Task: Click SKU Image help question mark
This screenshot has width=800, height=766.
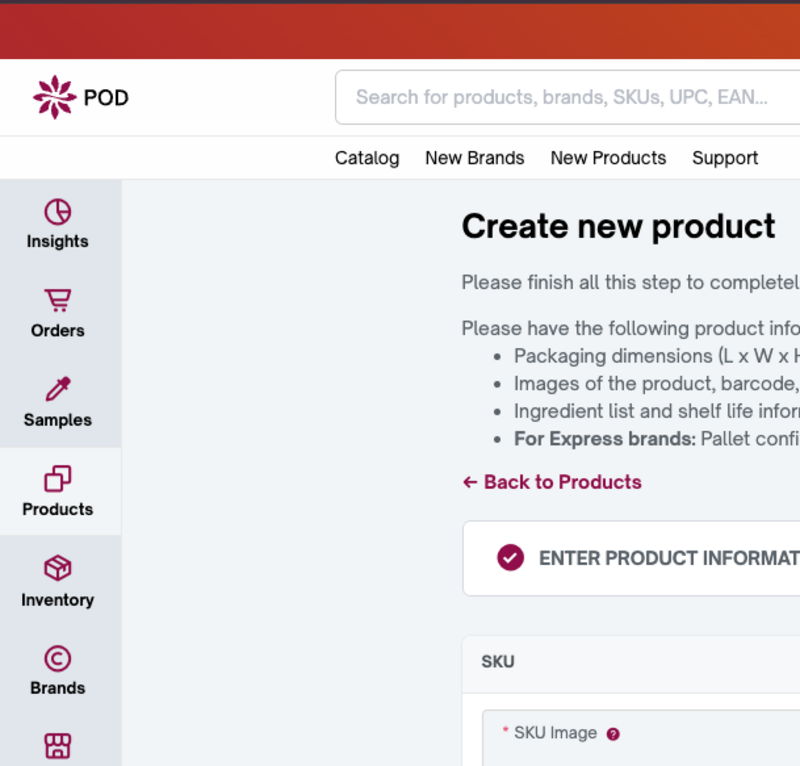Action: point(613,733)
